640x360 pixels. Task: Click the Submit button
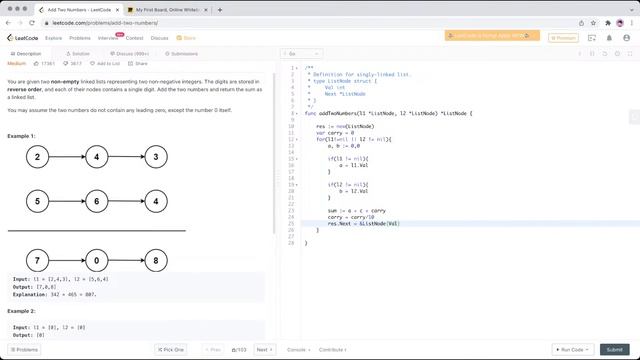(x=614, y=350)
